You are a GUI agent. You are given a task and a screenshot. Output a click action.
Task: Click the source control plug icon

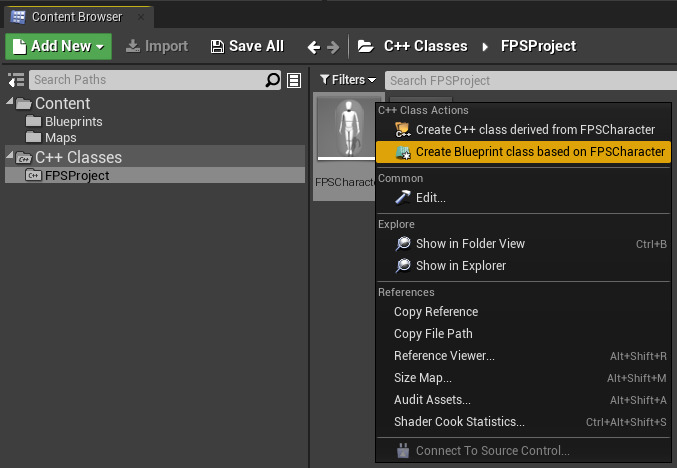[403, 451]
